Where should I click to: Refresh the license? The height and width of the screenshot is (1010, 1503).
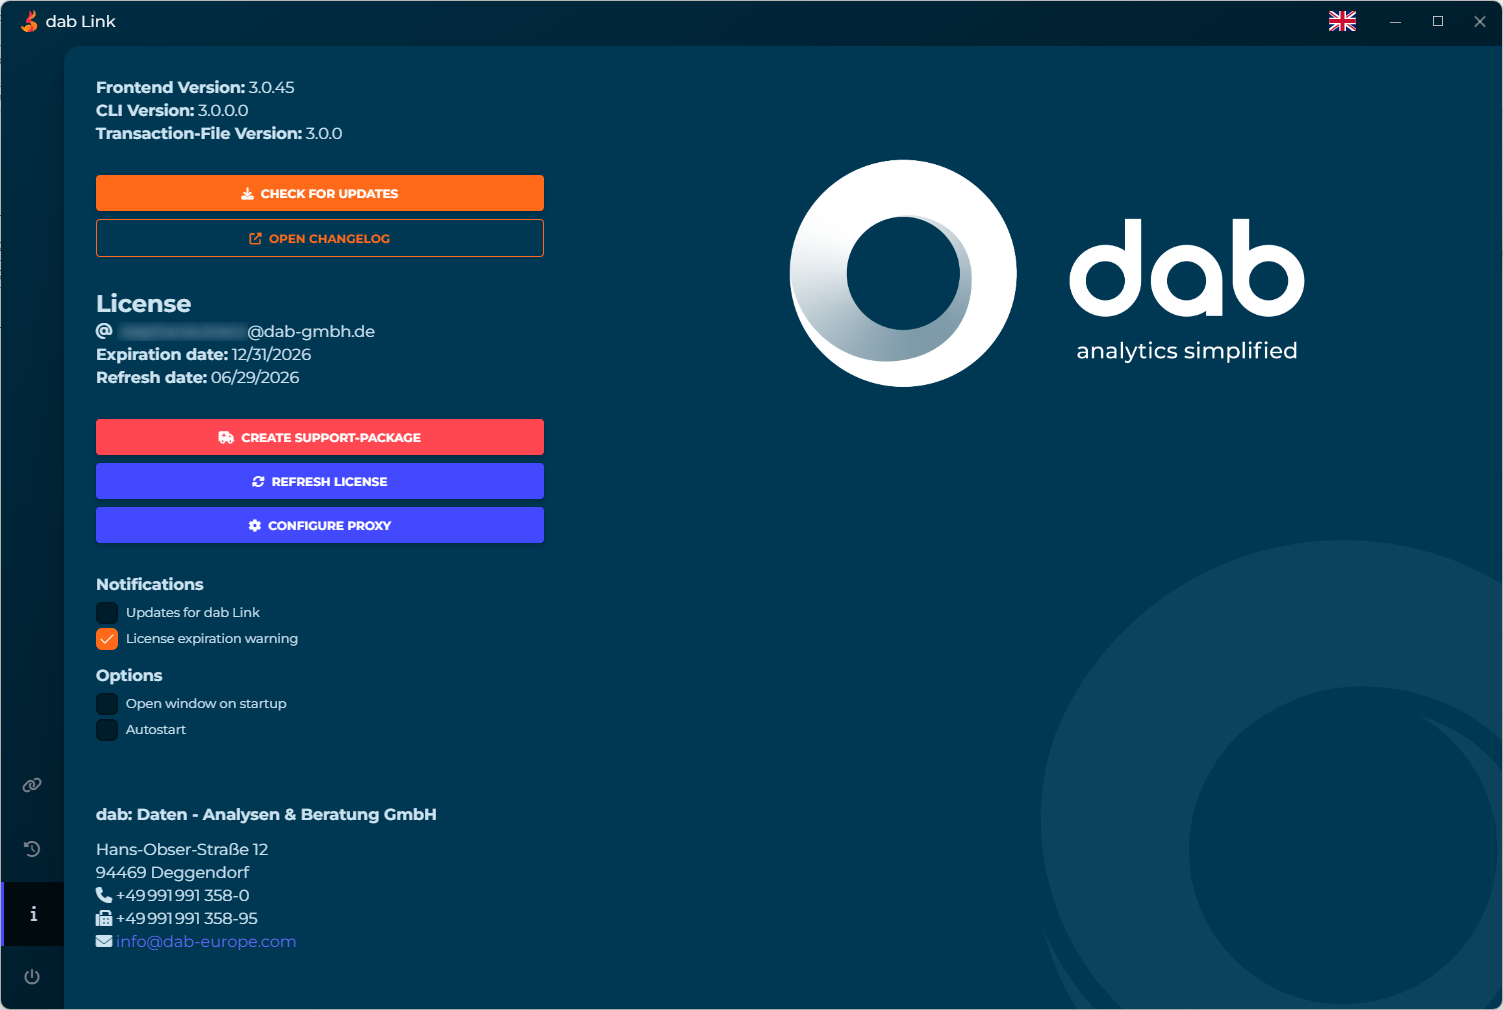[x=320, y=481]
